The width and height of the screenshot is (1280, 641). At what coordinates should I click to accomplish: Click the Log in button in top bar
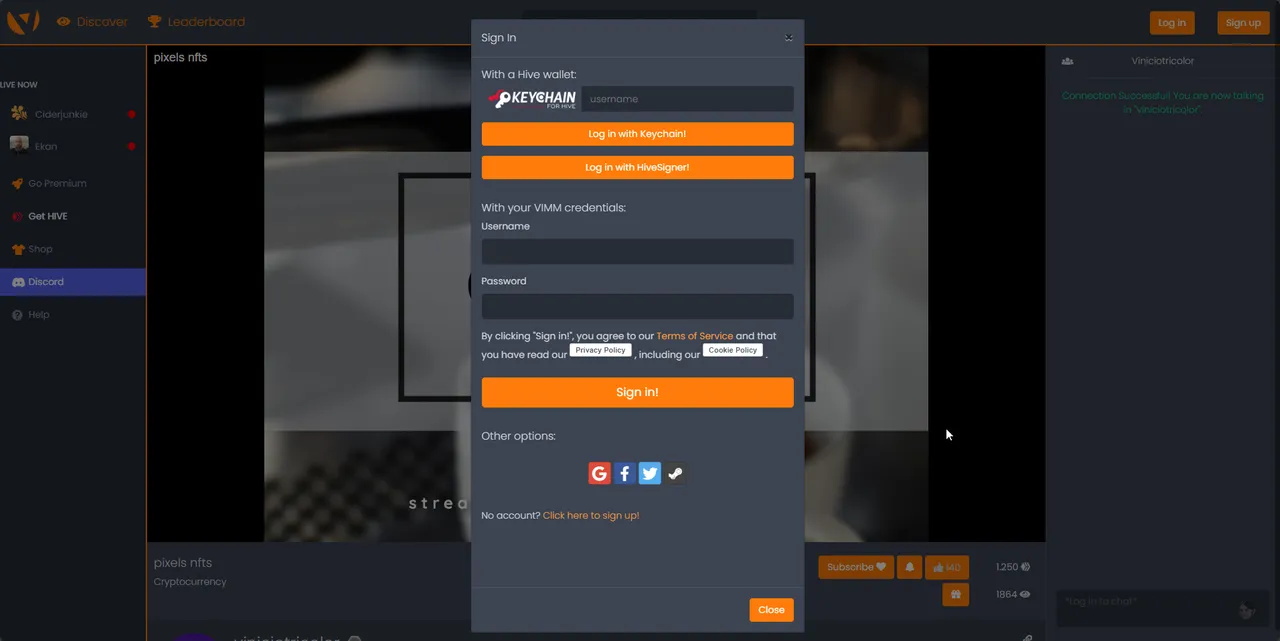point(1171,23)
